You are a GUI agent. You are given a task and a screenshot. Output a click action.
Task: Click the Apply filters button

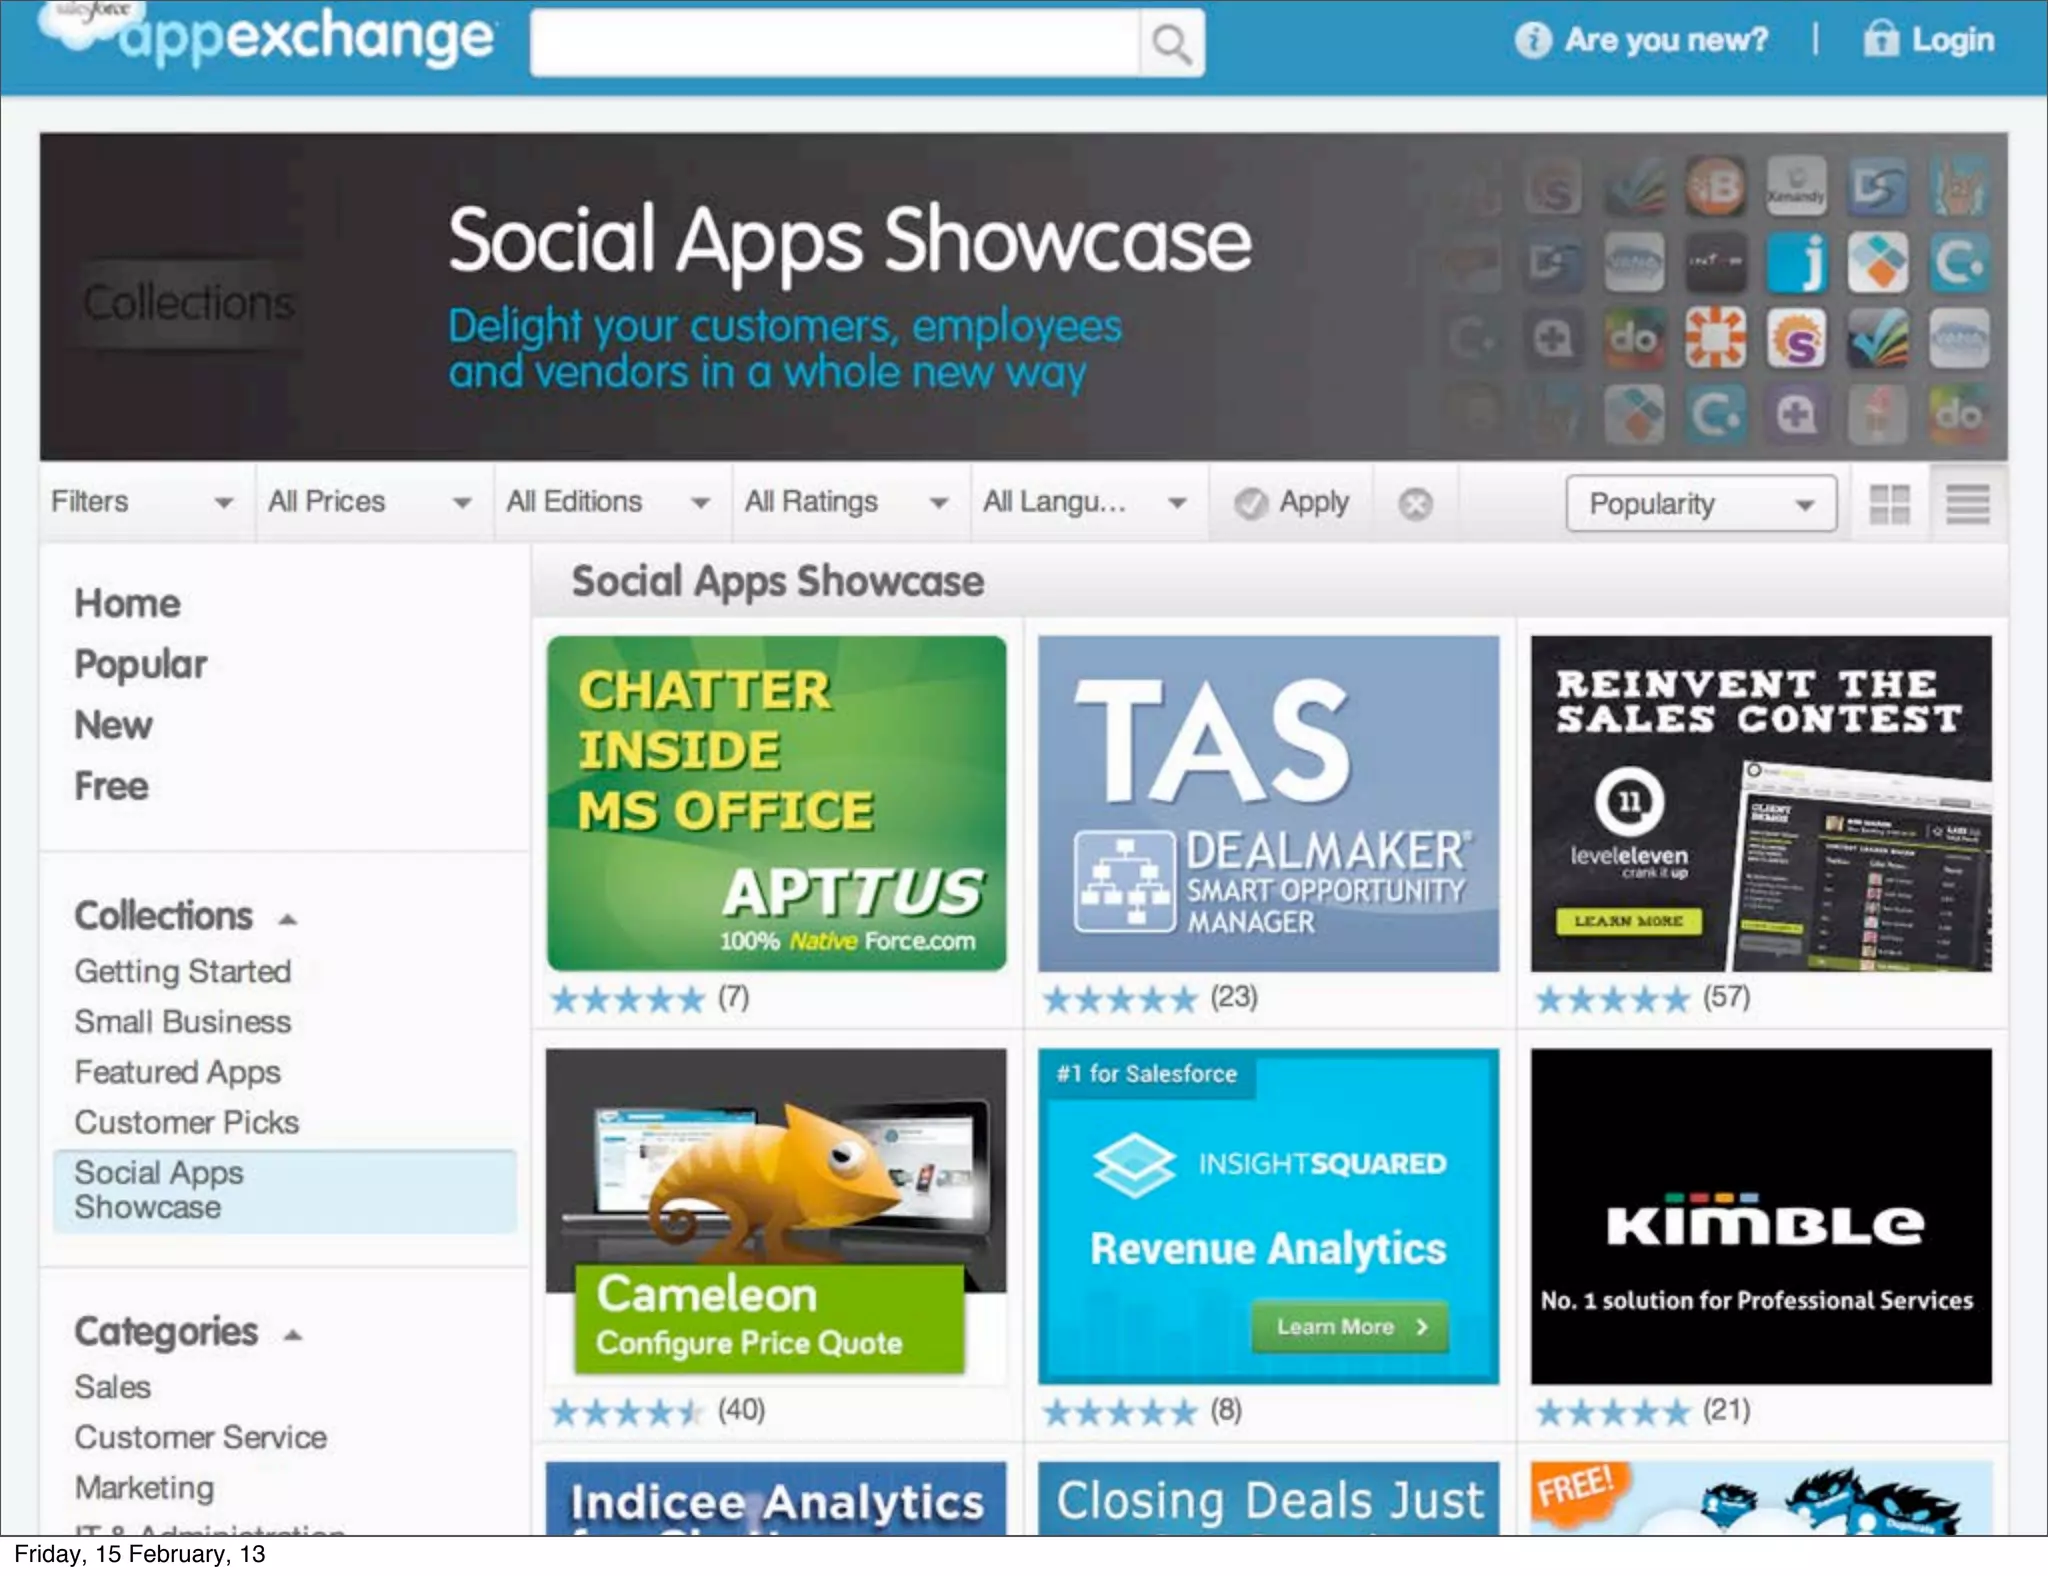click(1291, 502)
